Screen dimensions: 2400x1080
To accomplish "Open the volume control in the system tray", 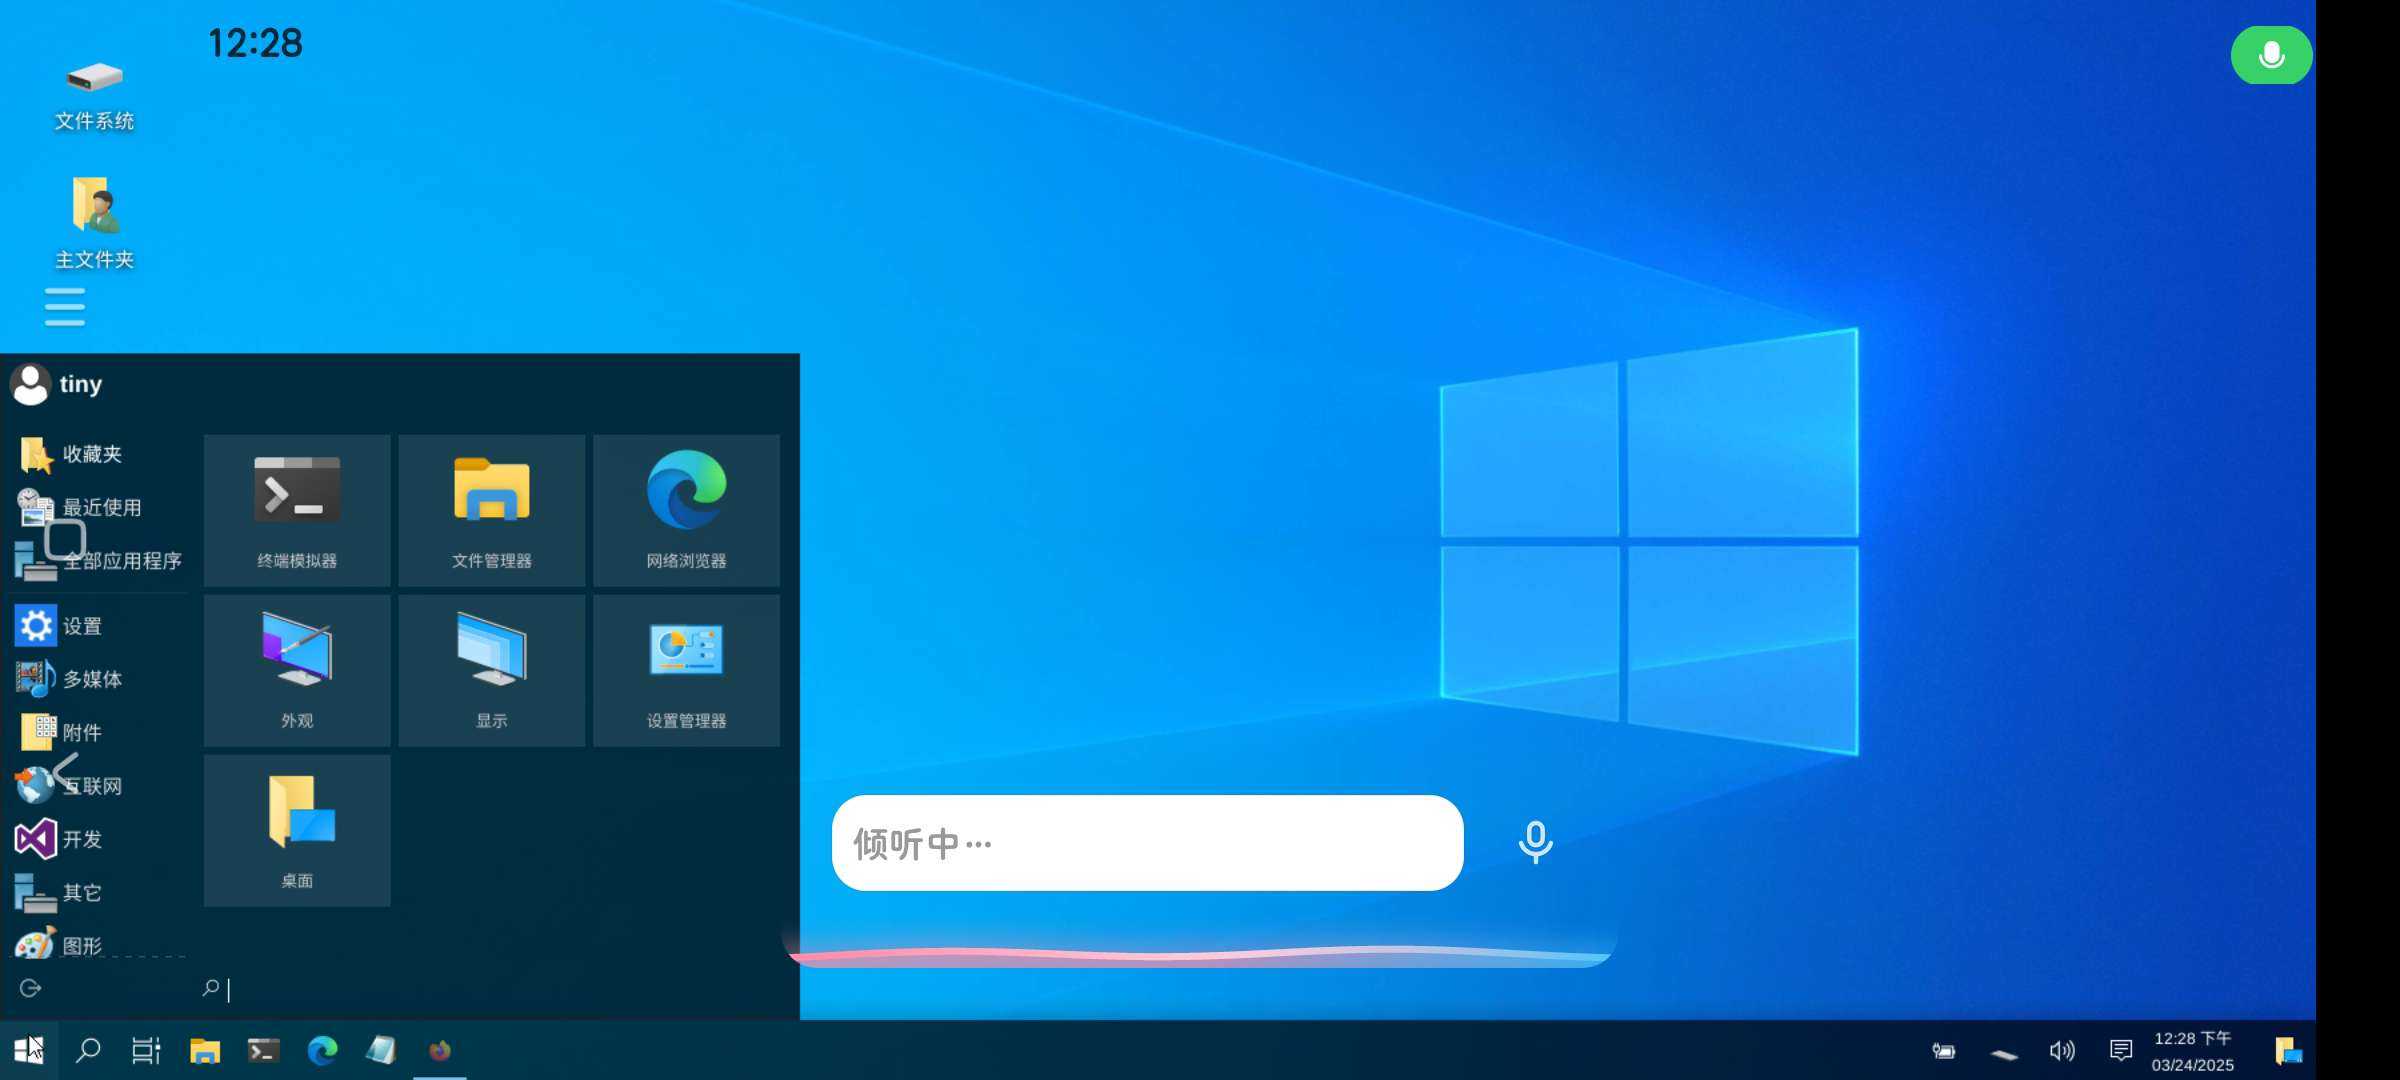I will click(2061, 1050).
